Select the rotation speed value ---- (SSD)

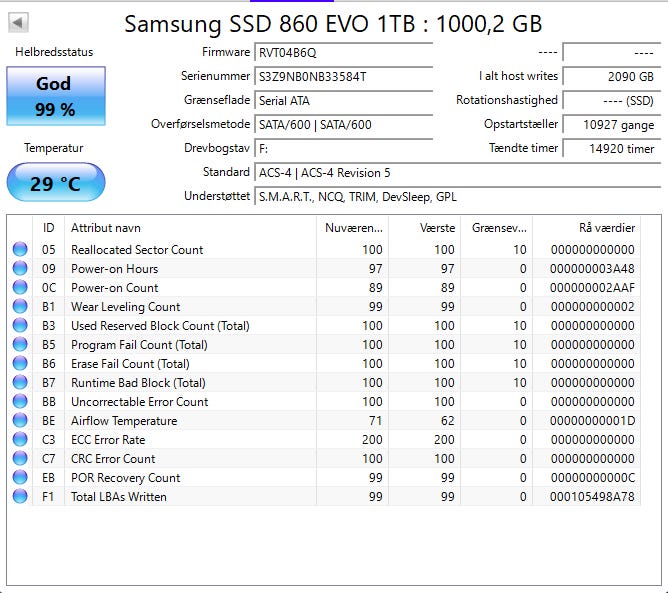(611, 101)
